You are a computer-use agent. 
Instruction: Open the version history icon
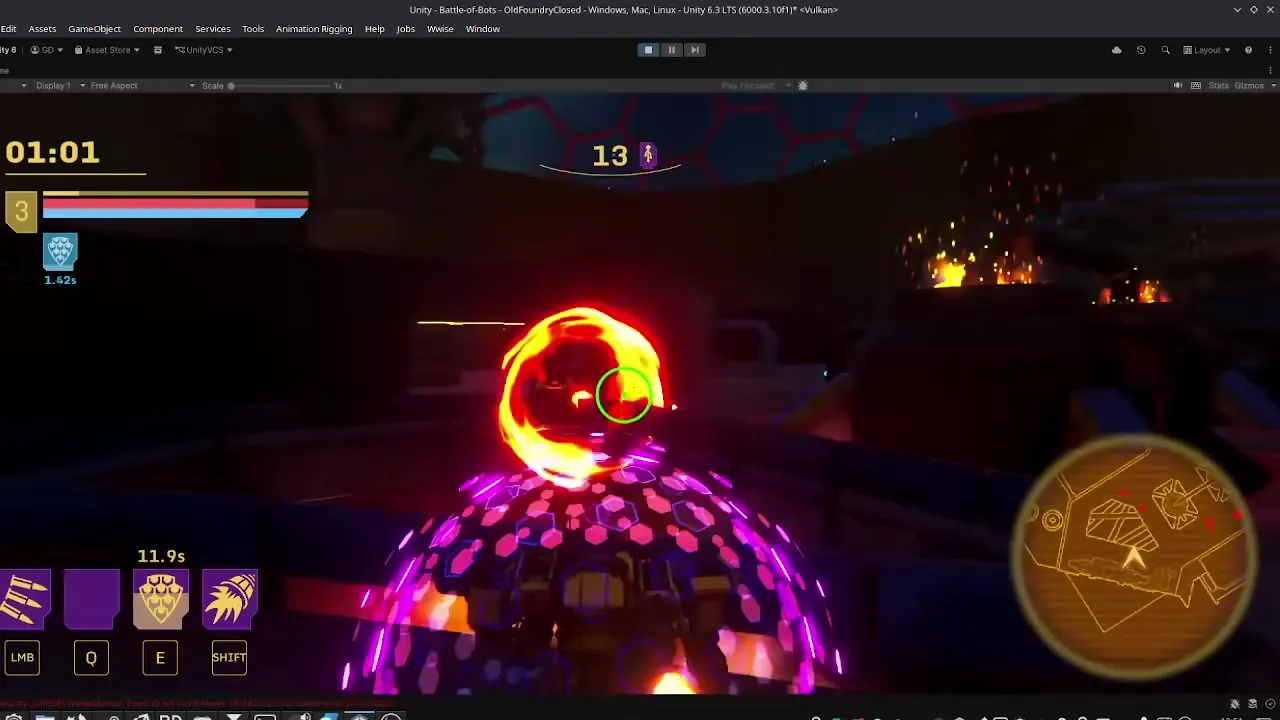click(x=1141, y=50)
